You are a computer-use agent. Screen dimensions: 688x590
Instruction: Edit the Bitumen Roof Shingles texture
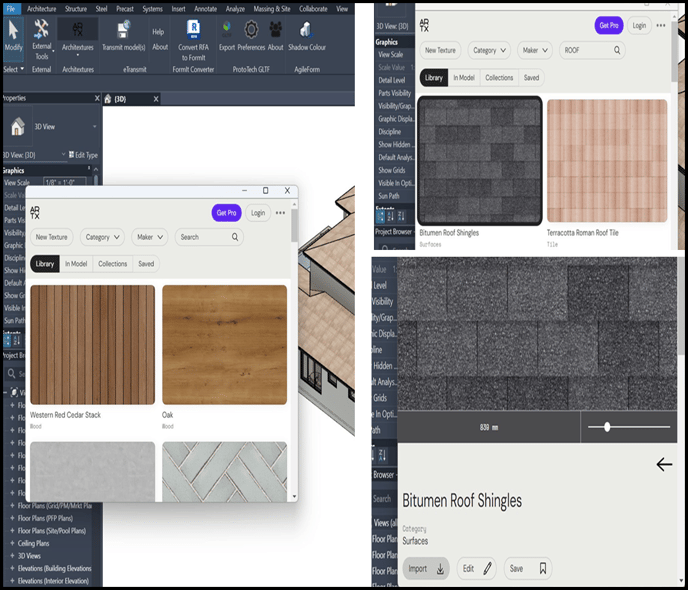[477, 569]
